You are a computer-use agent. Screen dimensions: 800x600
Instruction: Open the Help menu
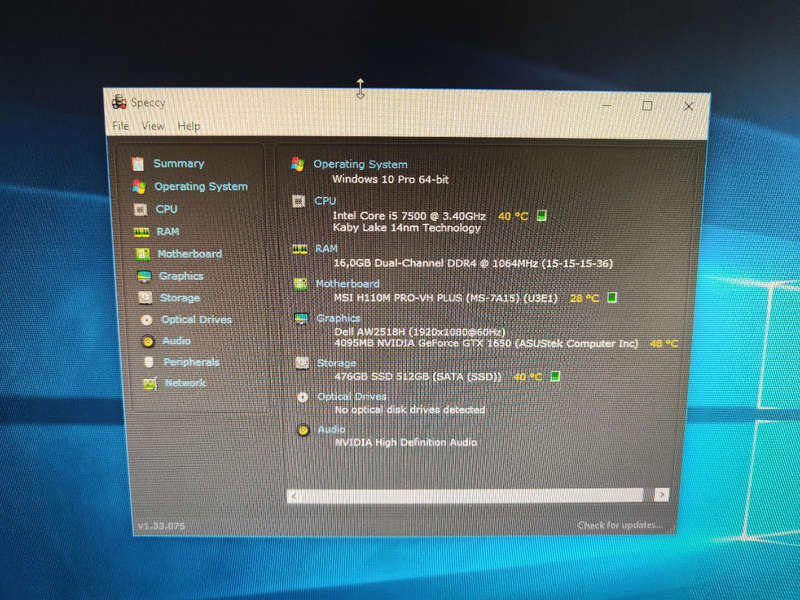(189, 126)
